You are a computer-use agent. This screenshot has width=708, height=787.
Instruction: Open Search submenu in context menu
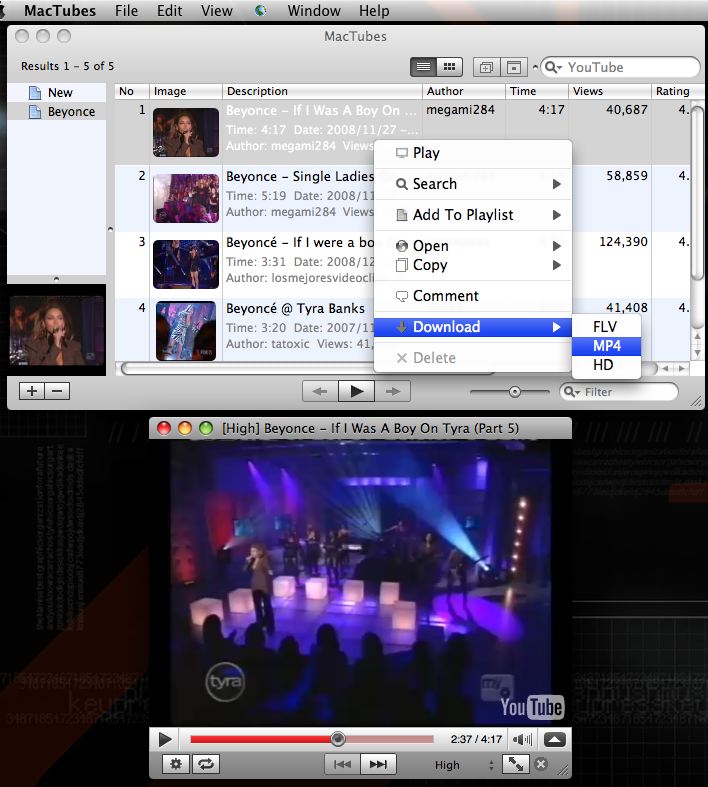point(473,184)
